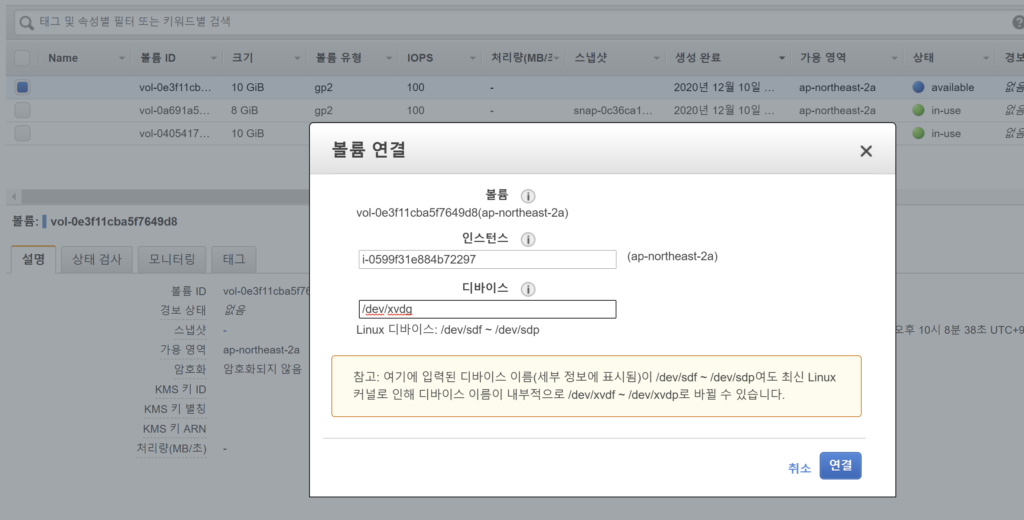This screenshot has width=1024, height=520.
Task: Click the info icon next to 디바이스 label
Action: pos(529,289)
